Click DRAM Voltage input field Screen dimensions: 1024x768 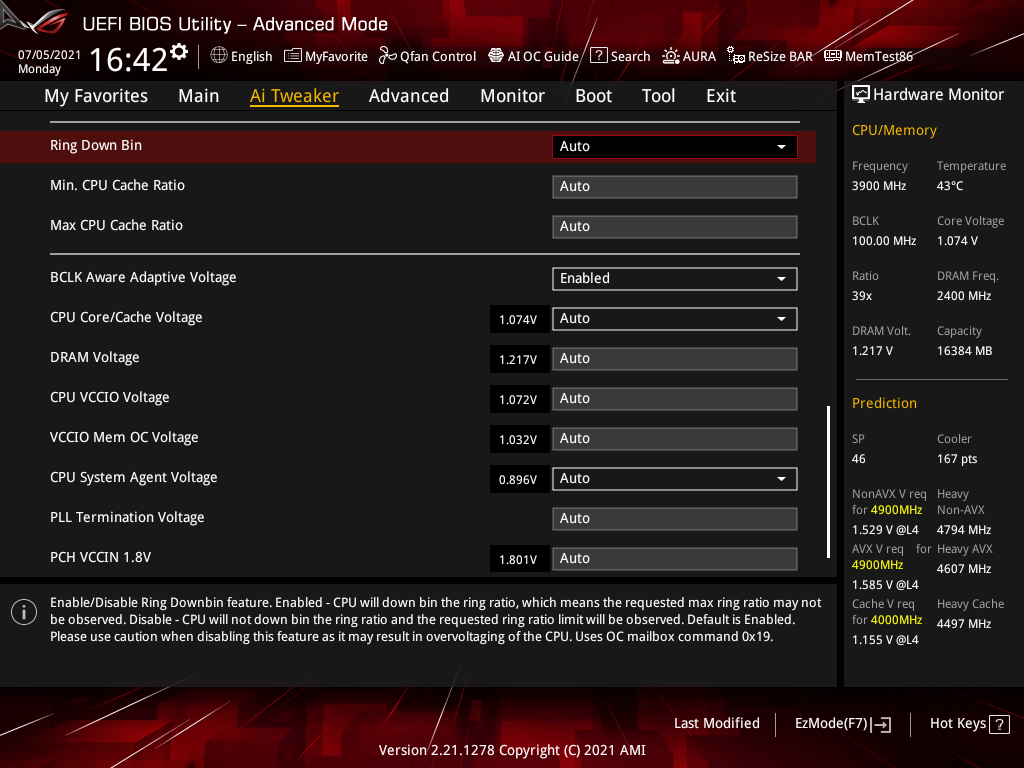[675, 359]
